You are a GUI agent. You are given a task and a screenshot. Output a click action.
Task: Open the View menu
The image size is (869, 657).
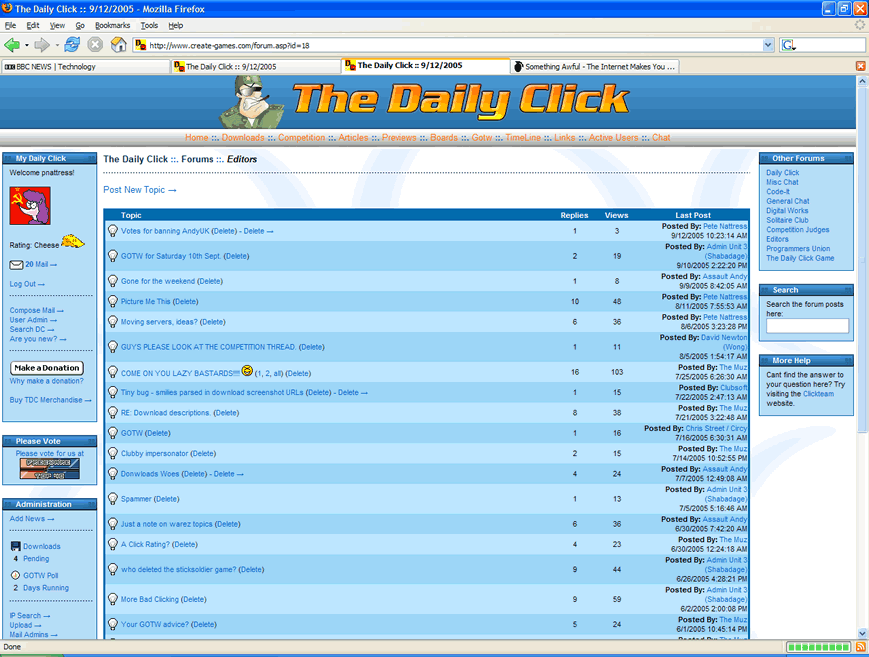tap(57, 26)
